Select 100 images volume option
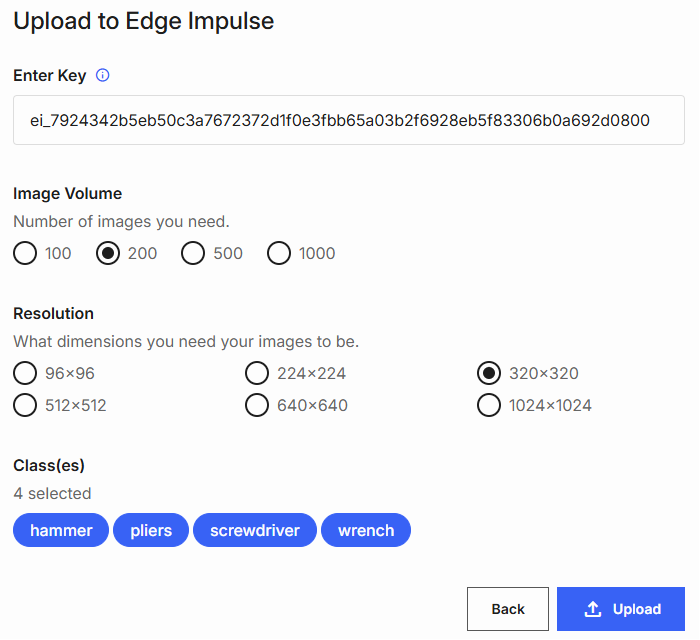This screenshot has width=700, height=640. point(26,253)
